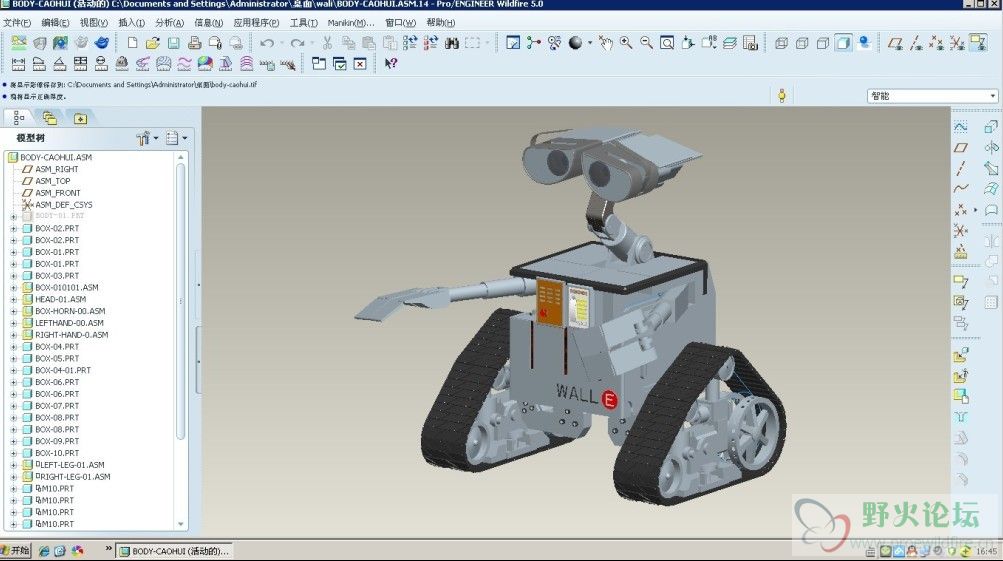Click the Zoom Out magnifier

point(647,43)
